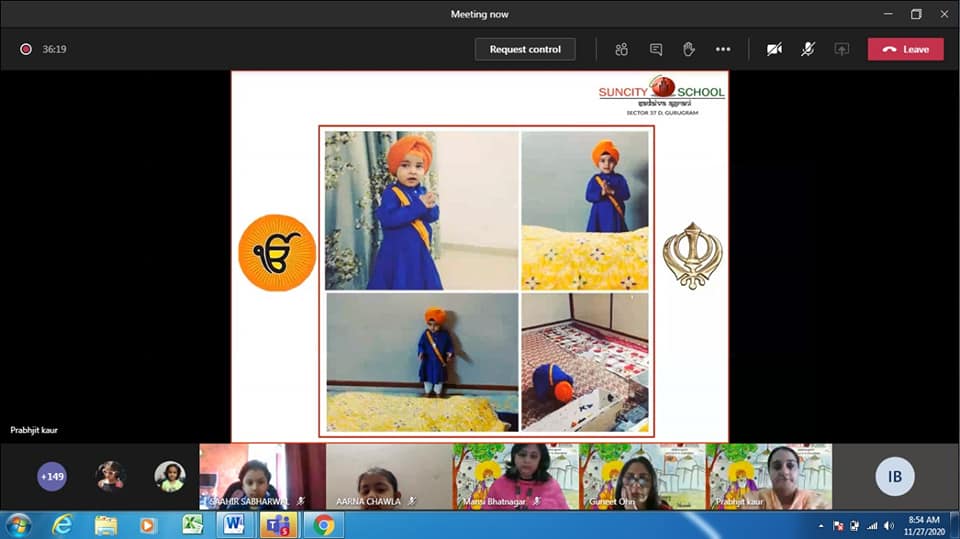This screenshot has height=539, width=960.
Task: Click the bottom-right bowing child photo
Action: point(585,362)
